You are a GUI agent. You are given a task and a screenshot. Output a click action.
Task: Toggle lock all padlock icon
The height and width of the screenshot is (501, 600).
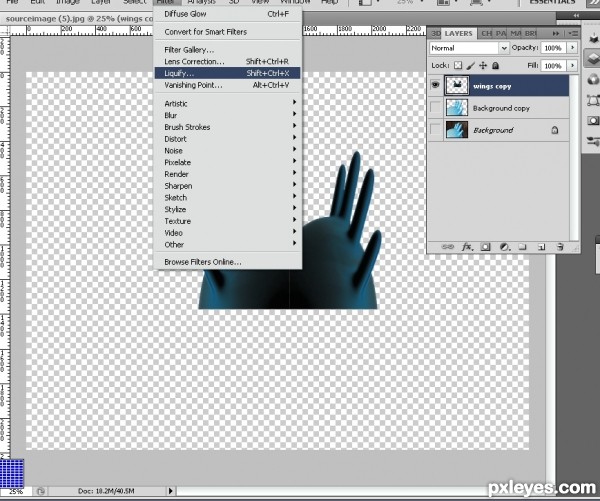[495, 65]
